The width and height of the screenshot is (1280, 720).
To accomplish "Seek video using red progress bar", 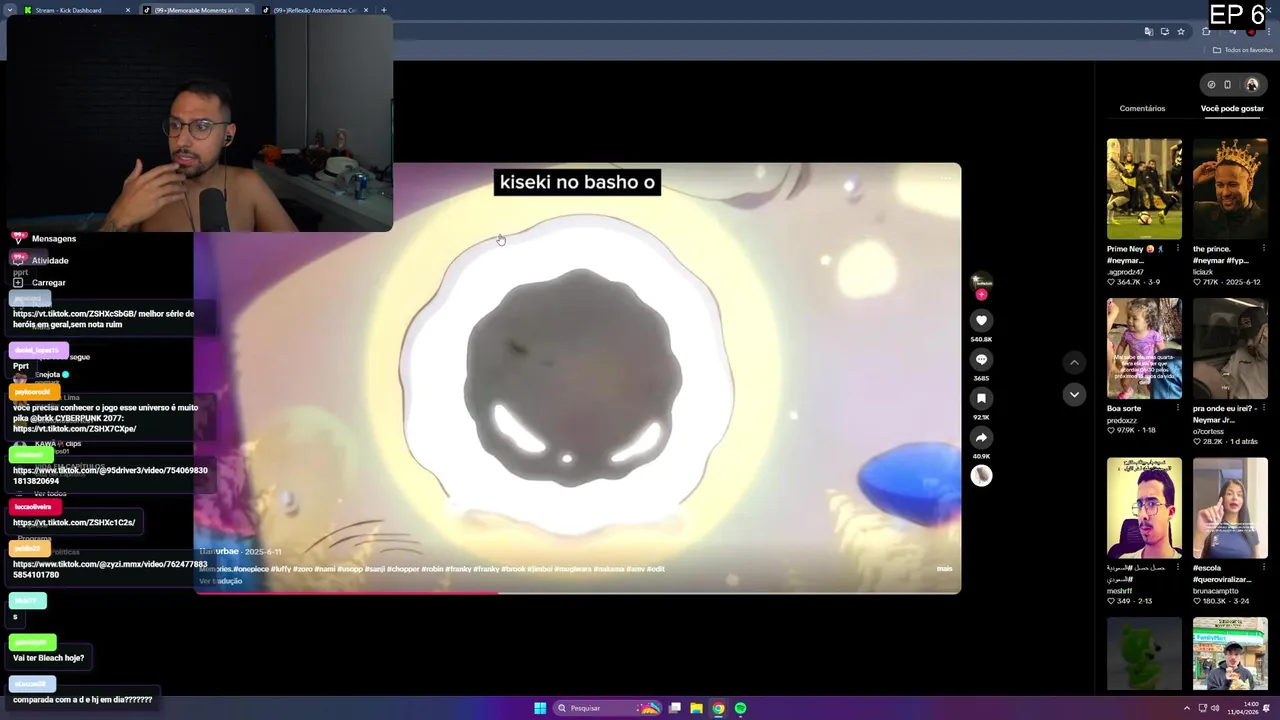I will 577,592.
